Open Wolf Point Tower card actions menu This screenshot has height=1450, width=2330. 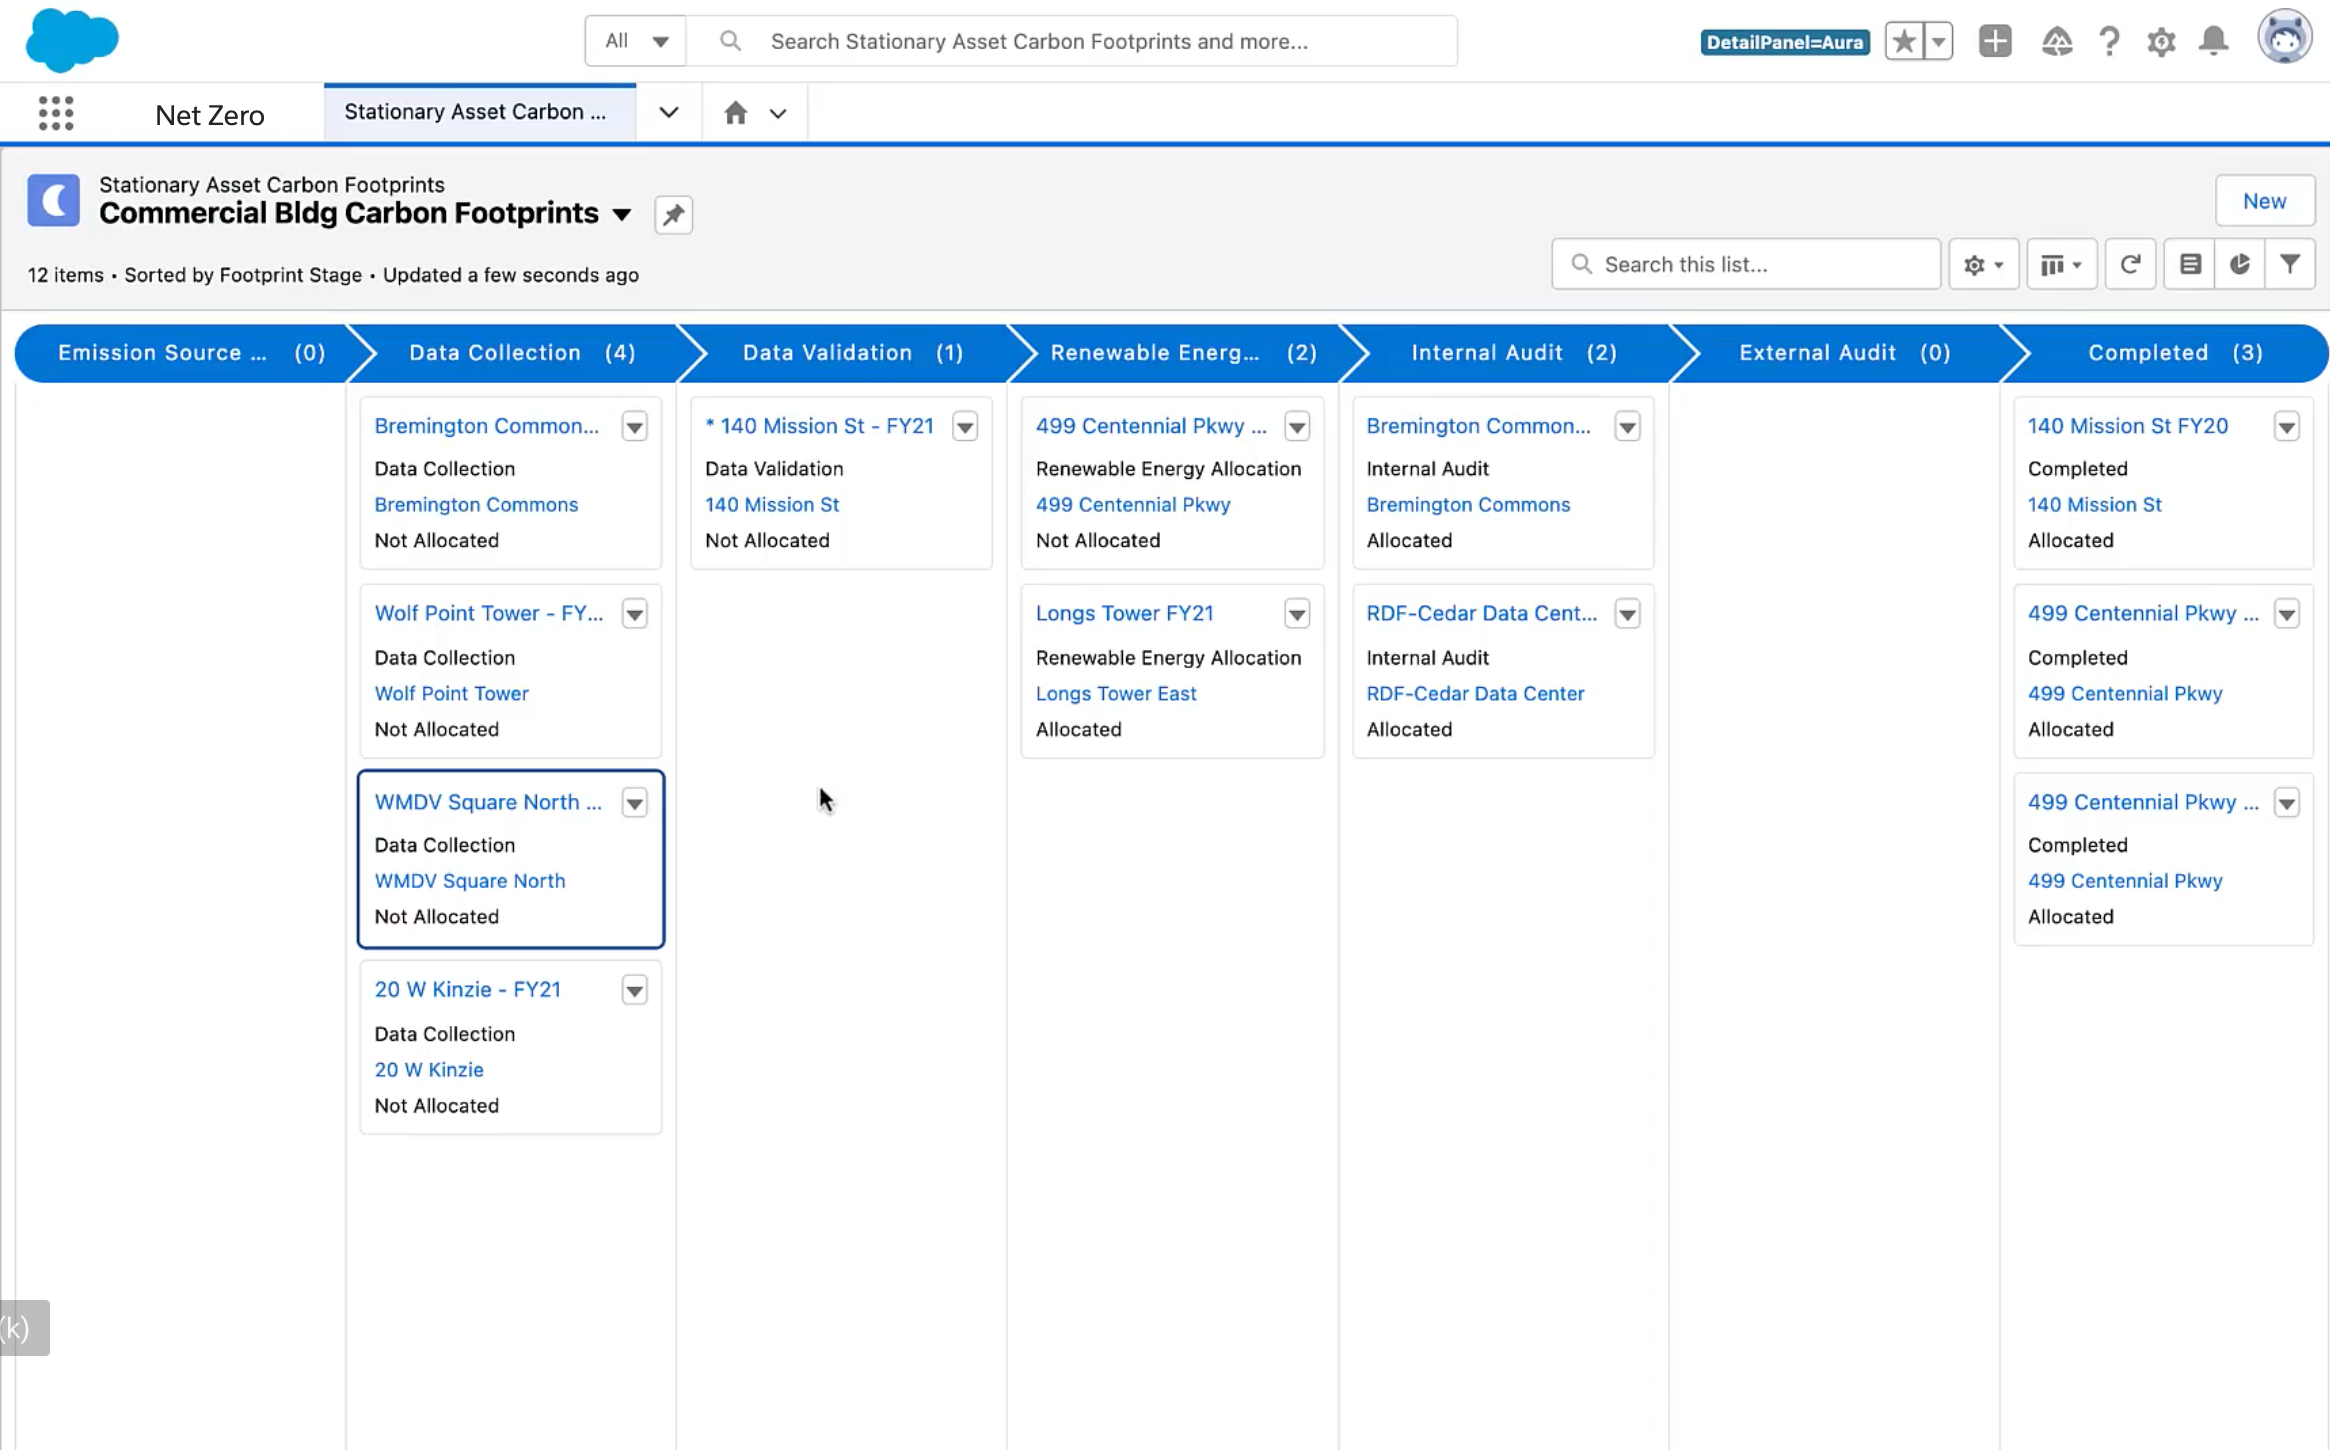634,614
